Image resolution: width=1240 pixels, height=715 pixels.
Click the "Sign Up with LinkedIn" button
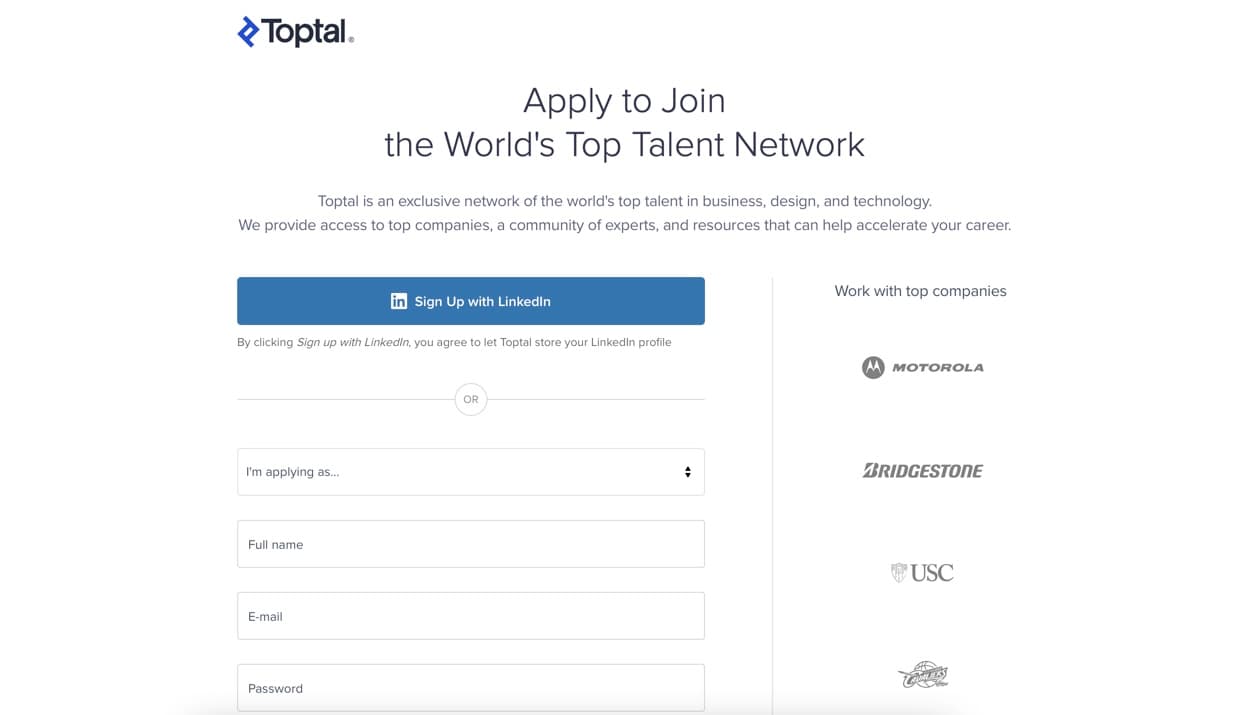pyautogui.click(x=470, y=300)
